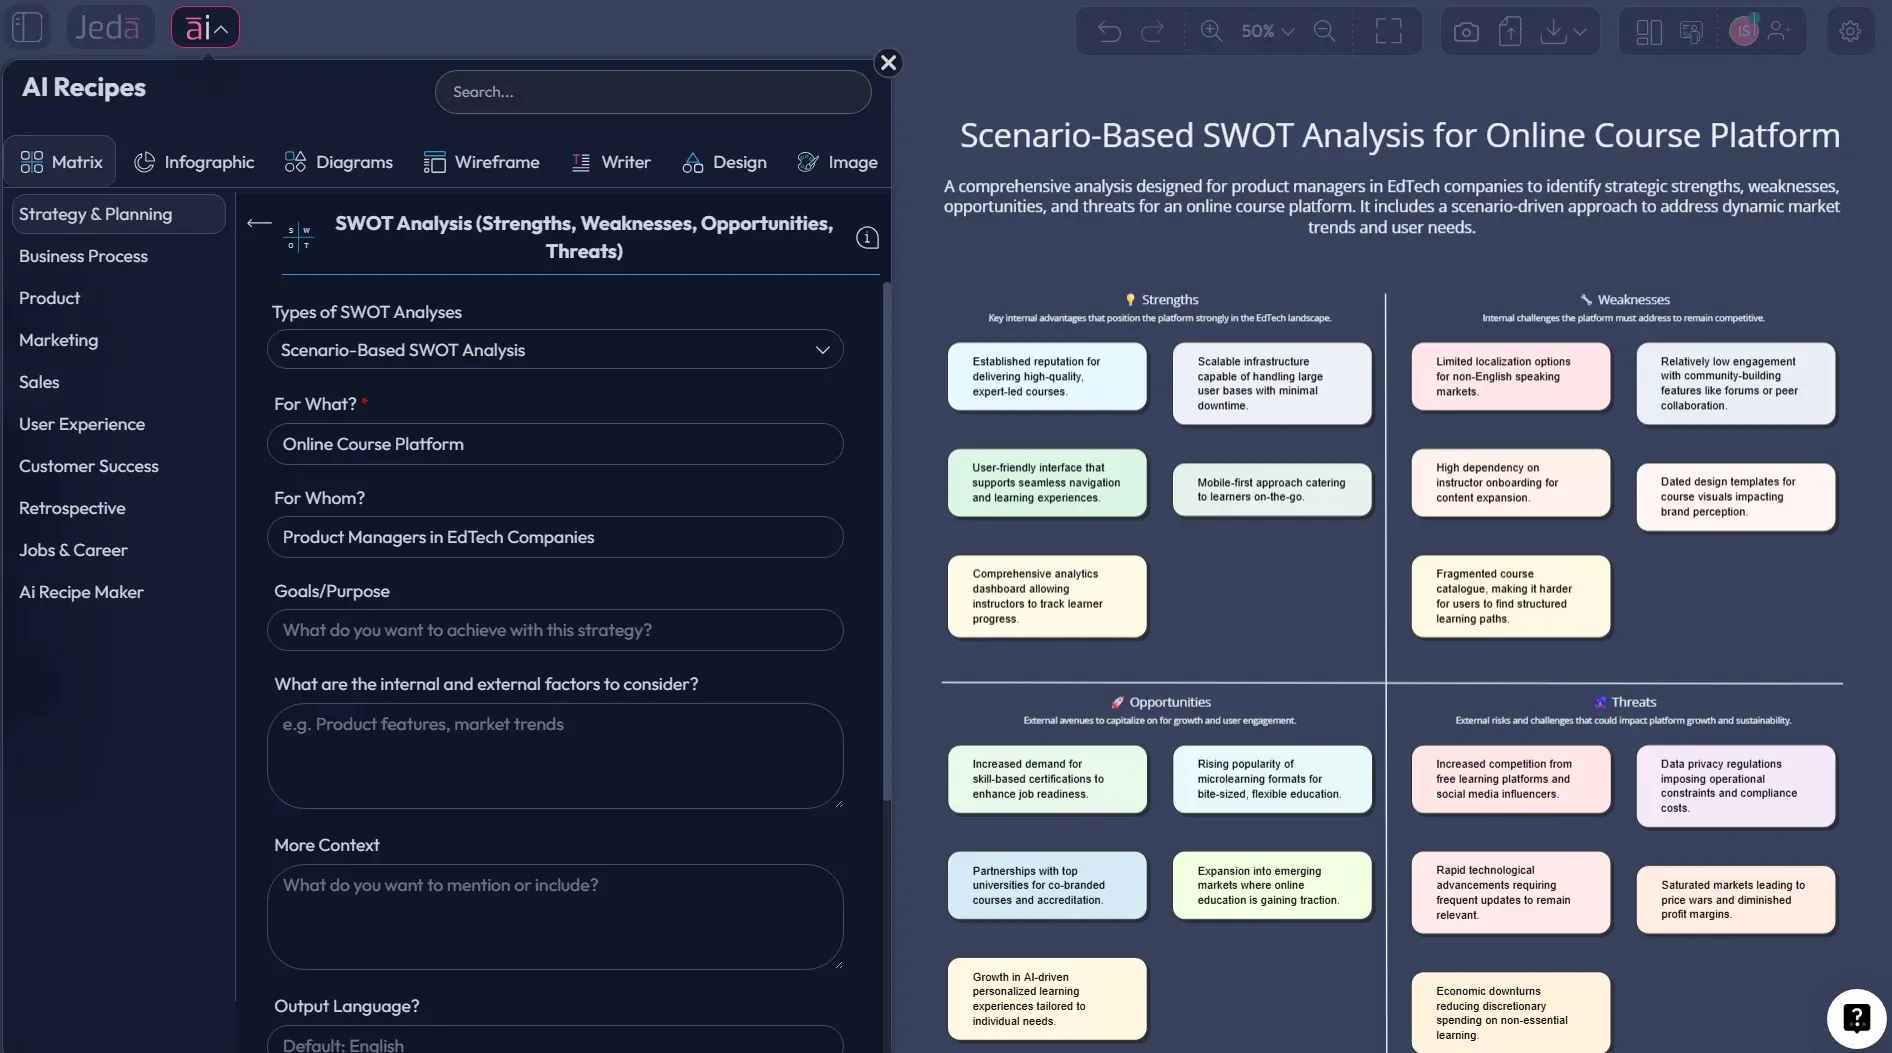Collapse the sidebar with the panel icon

point(27,27)
